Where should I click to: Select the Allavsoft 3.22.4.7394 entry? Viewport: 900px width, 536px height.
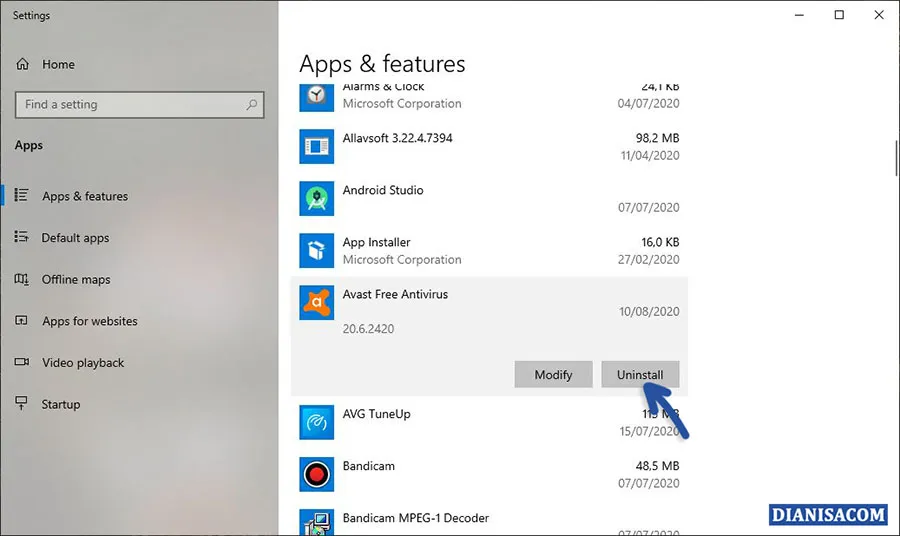click(x=397, y=138)
